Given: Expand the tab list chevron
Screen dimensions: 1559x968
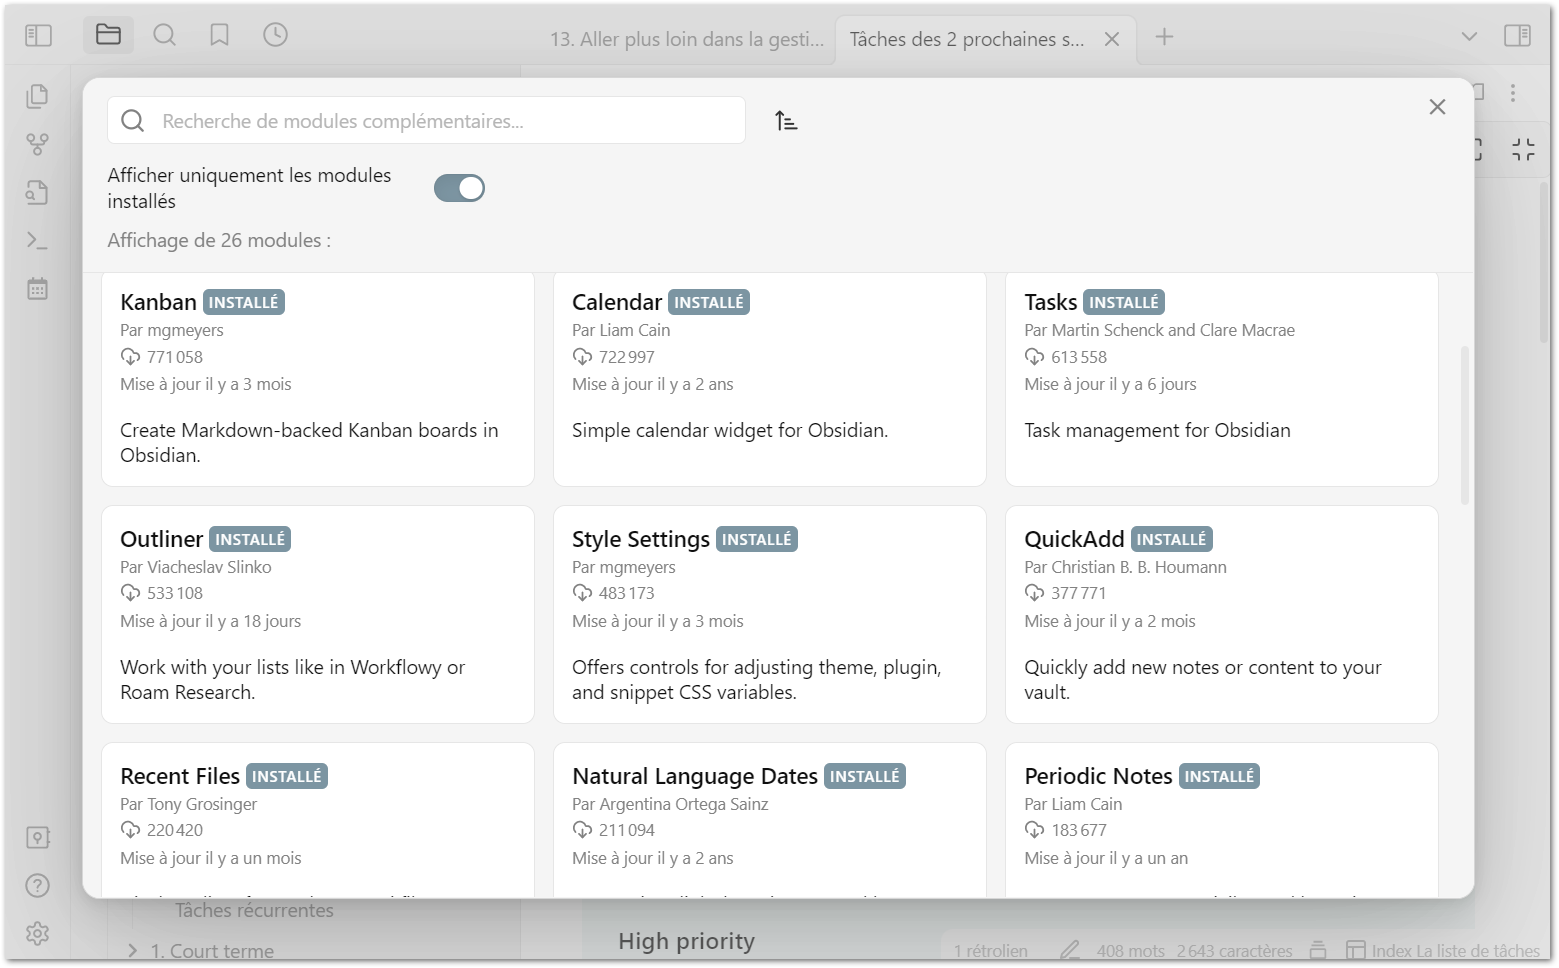Looking at the screenshot, I should coord(1468,37).
